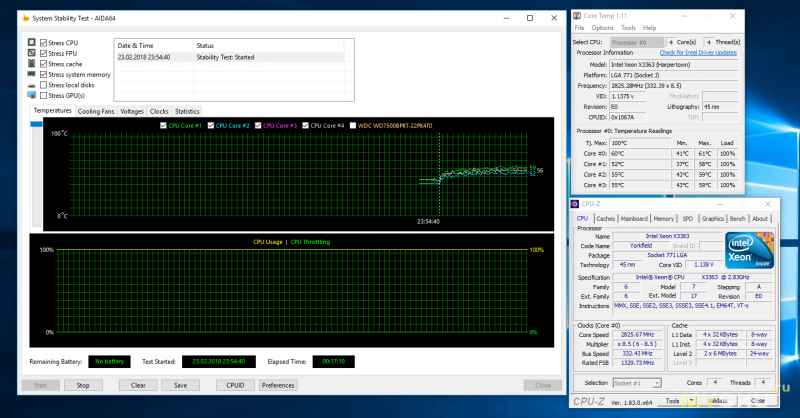Show WDC WD7500BPKT disk temperature on graph
This screenshot has width=800, height=418.
click(353, 126)
